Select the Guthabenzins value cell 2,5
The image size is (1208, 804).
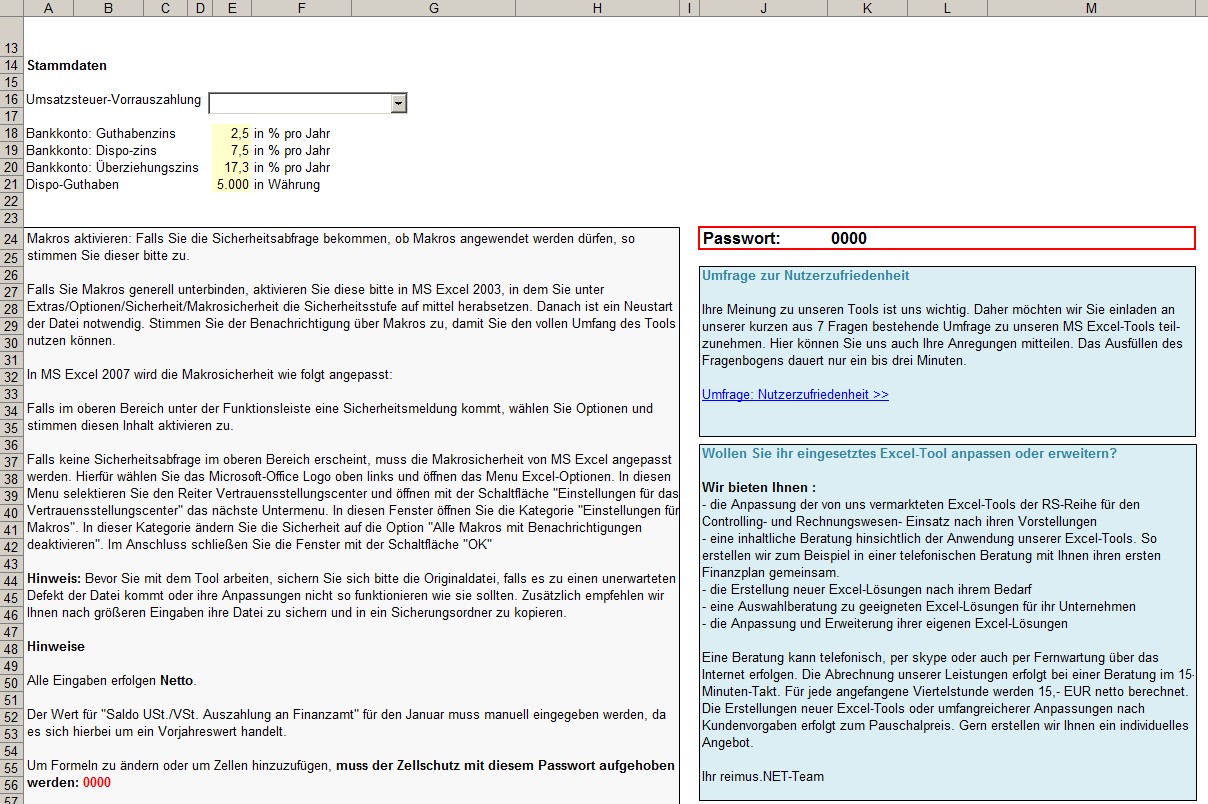(231, 134)
